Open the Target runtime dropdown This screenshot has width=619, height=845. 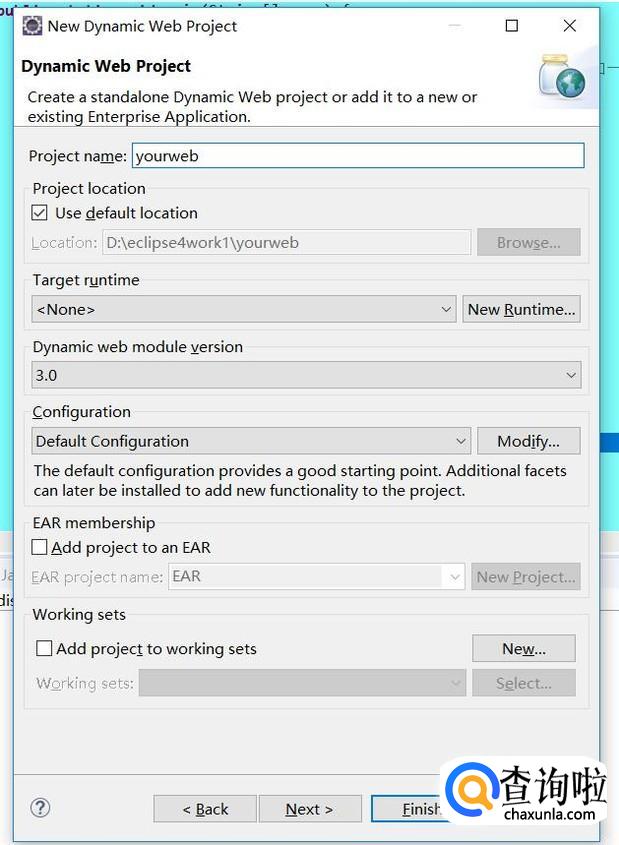point(244,309)
